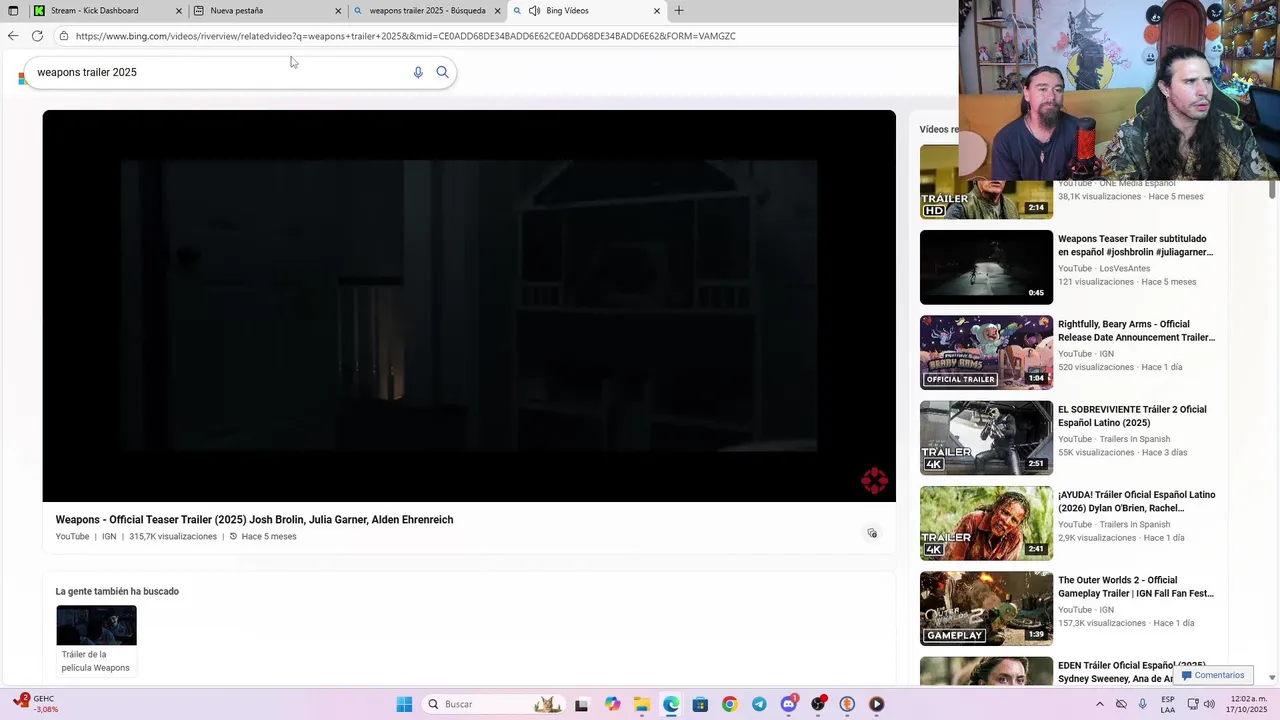The height and width of the screenshot is (720, 1280).
Task: Click the magnifier search icon in Bing box
Action: 442,72
